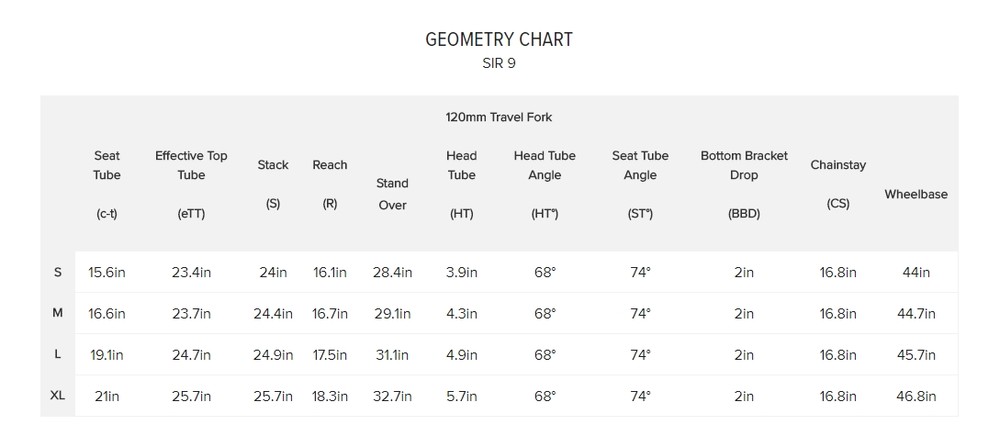Select the Stand Over column header
1000x447 pixels.
point(392,194)
